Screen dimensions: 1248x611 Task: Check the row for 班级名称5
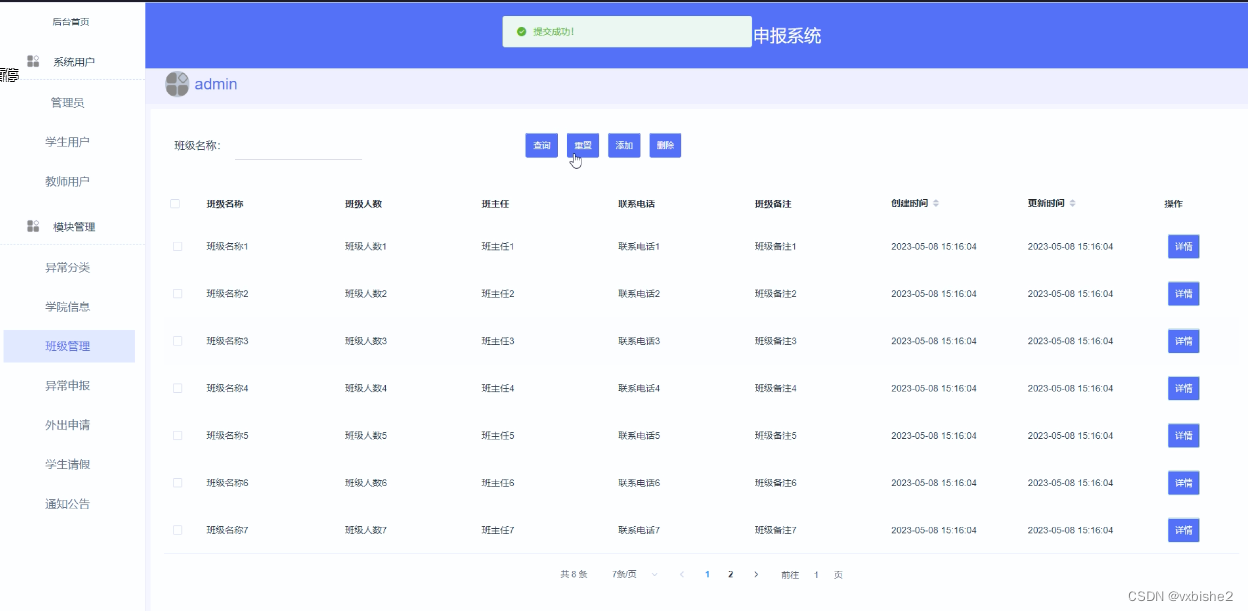click(x=178, y=436)
